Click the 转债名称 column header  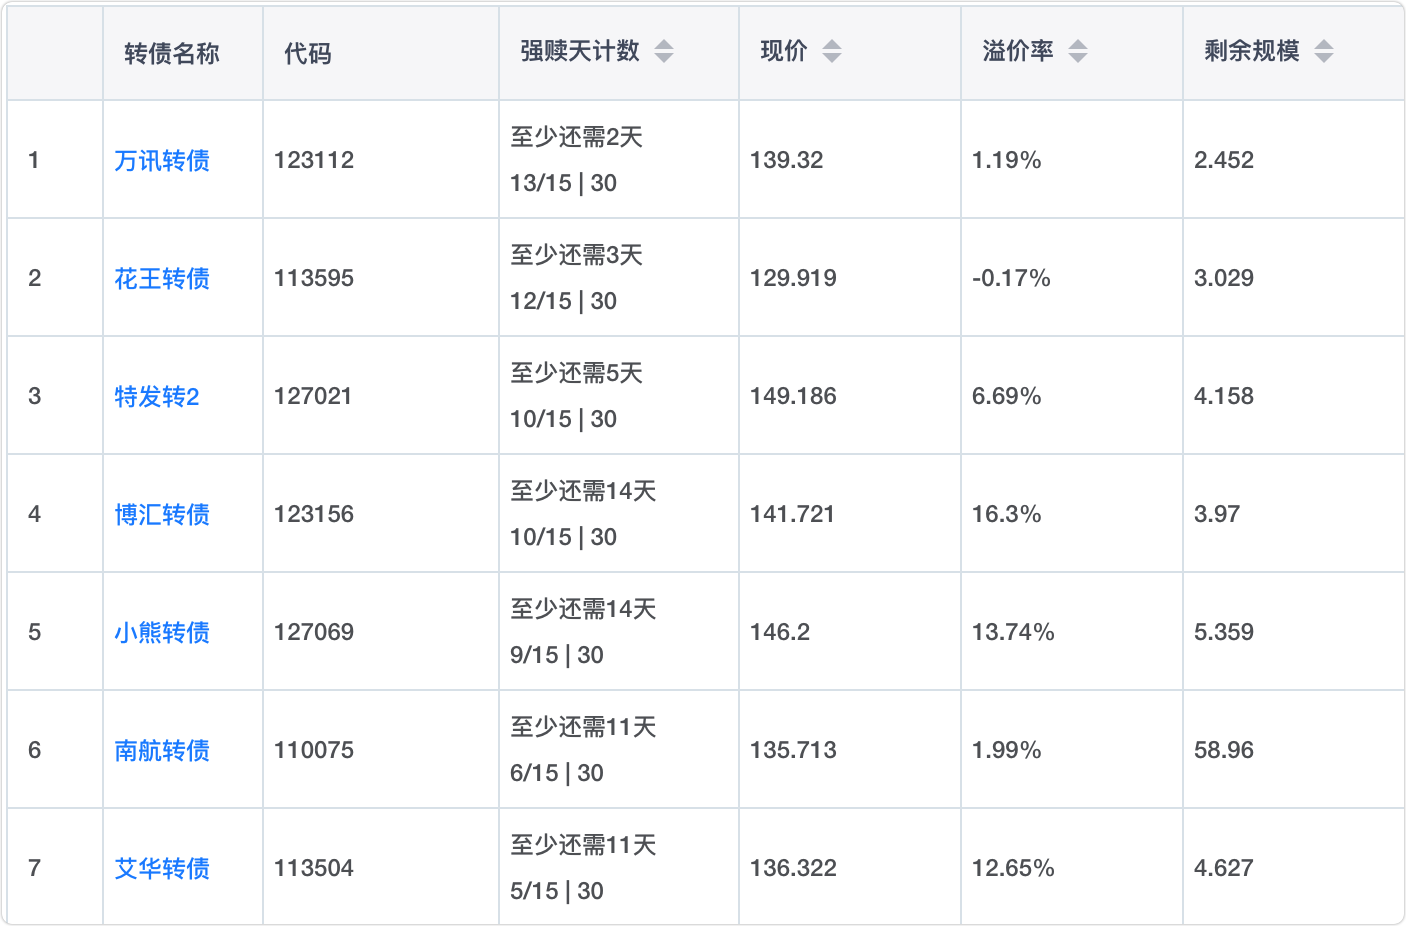coord(172,53)
